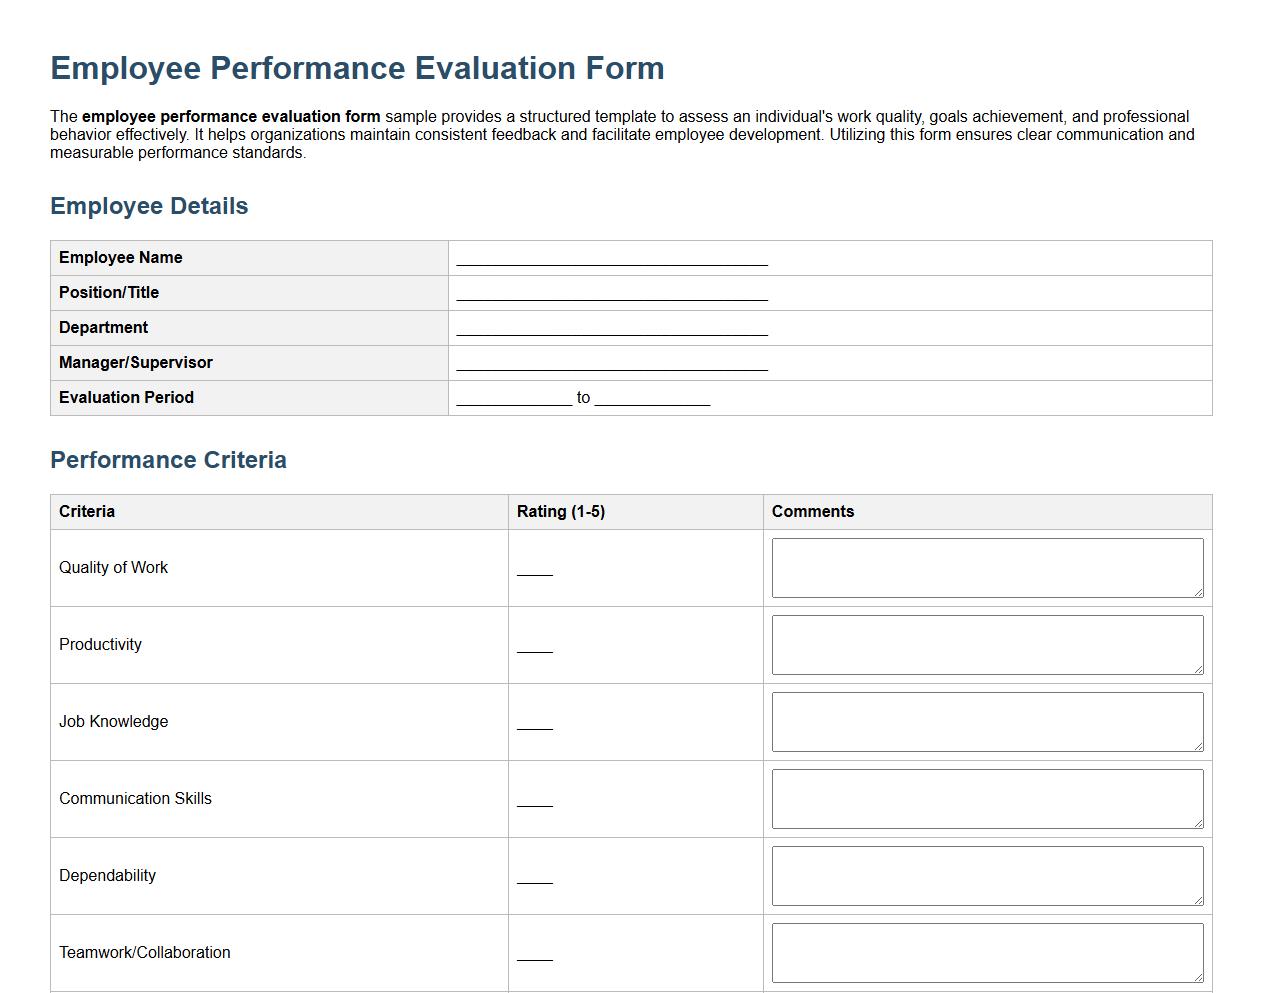Select the Employee Details section heading
The height and width of the screenshot is (993, 1263).
click(148, 206)
